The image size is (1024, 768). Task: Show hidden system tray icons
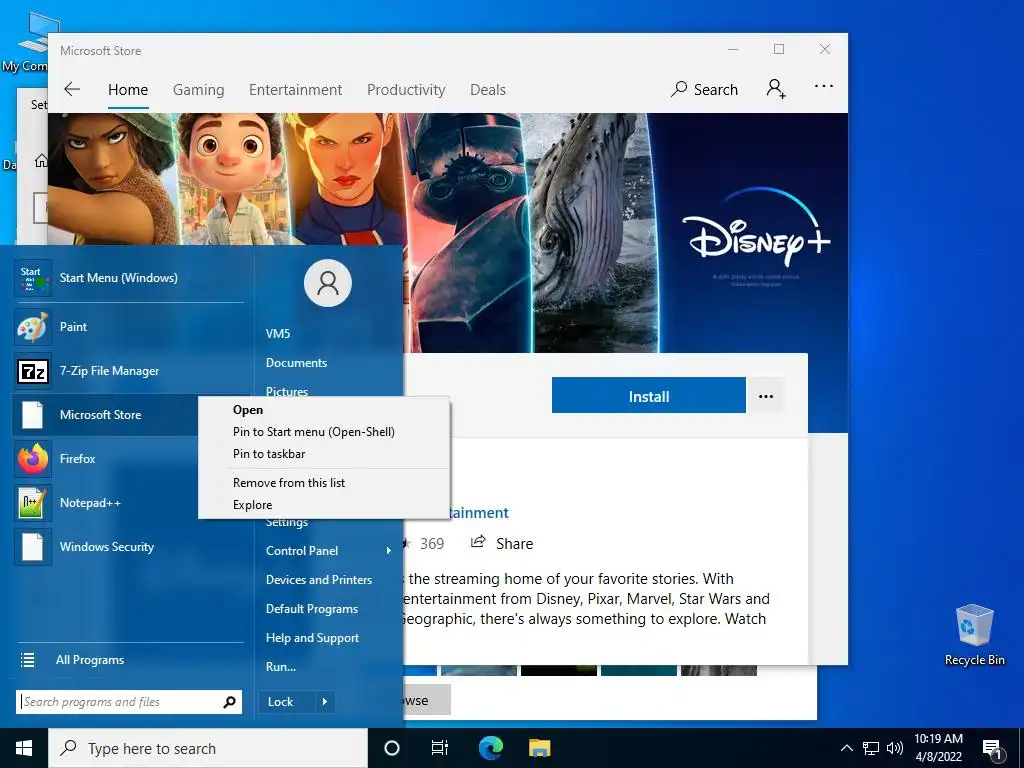click(x=846, y=748)
